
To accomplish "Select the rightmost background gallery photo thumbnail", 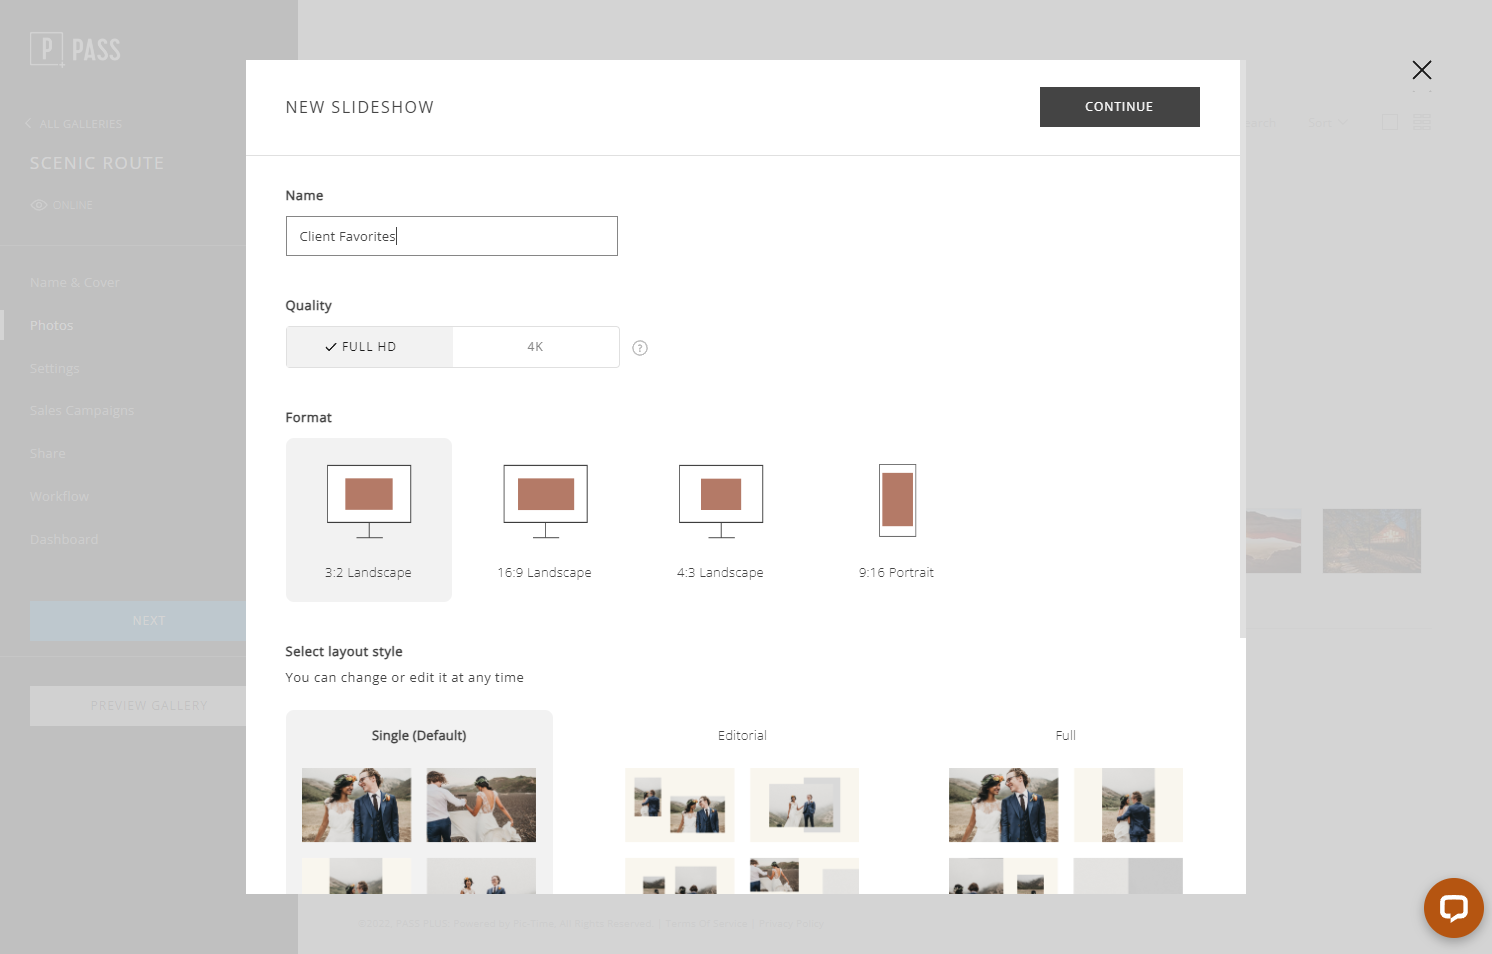I will coord(1371,541).
